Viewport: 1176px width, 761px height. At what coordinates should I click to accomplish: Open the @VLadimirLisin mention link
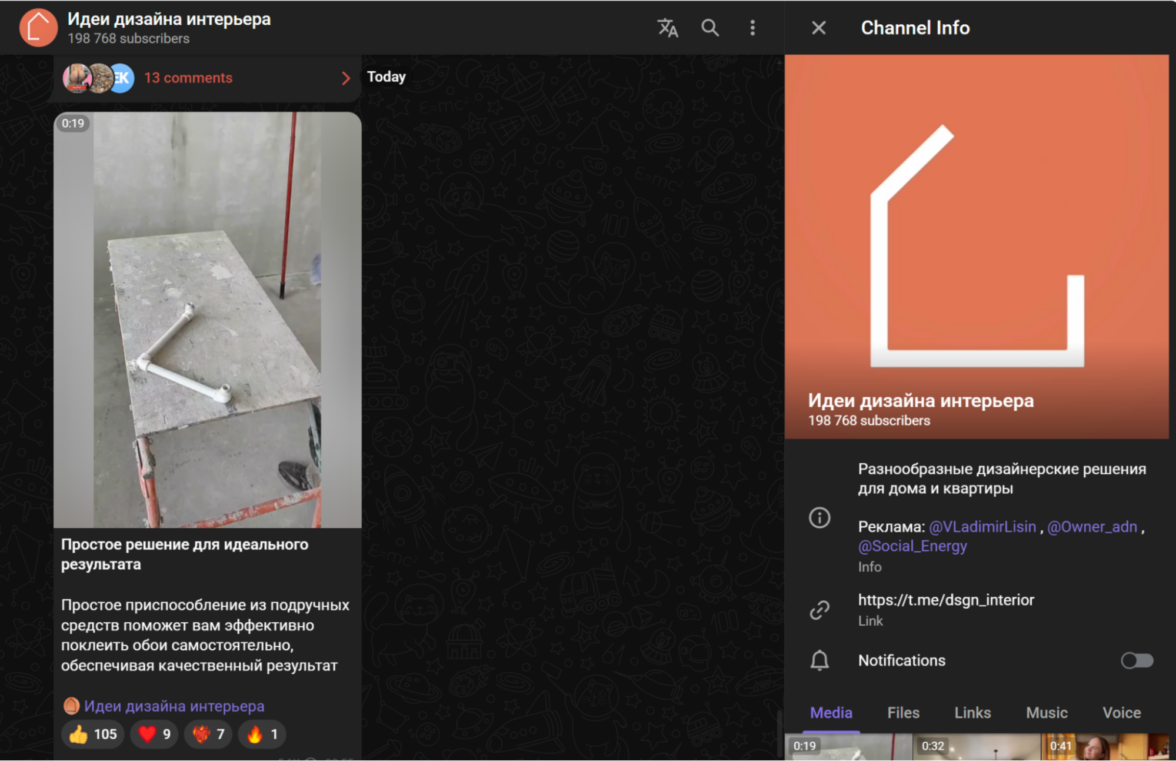pyautogui.click(x=982, y=527)
